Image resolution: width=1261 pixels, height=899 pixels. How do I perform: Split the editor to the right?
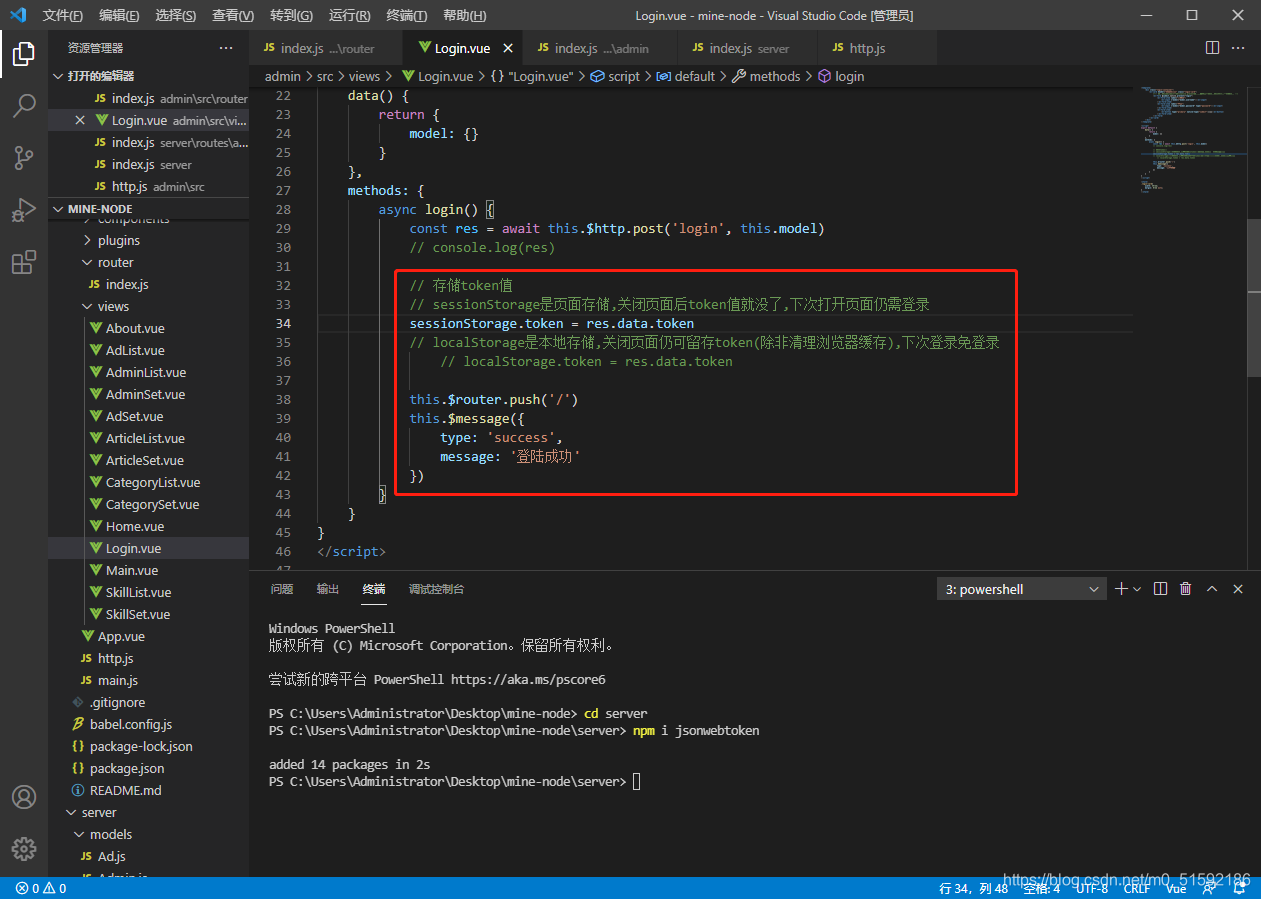point(1212,48)
